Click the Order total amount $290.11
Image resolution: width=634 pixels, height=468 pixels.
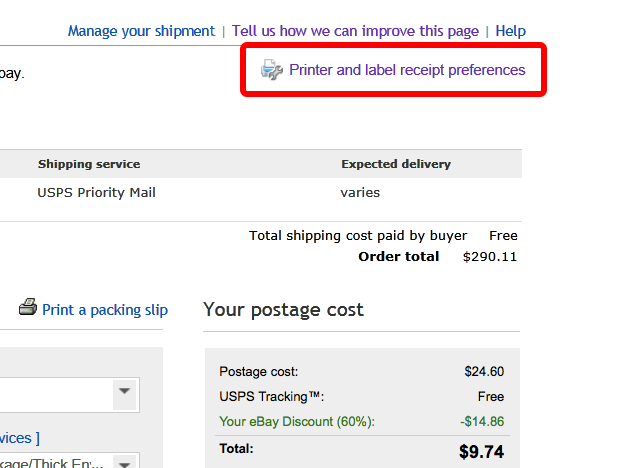[490, 256]
